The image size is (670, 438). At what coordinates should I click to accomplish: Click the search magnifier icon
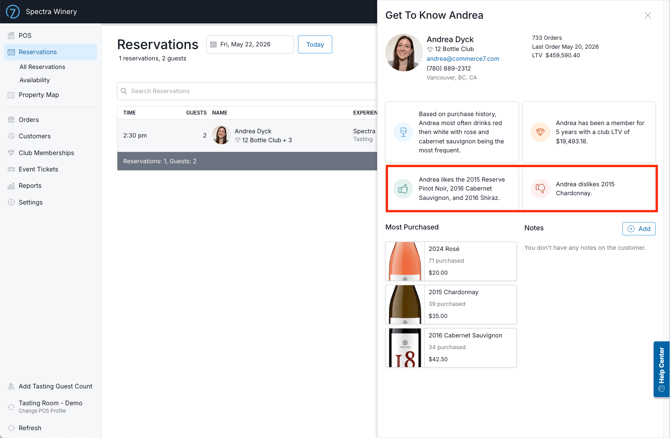pyautogui.click(x=124, y=91)
